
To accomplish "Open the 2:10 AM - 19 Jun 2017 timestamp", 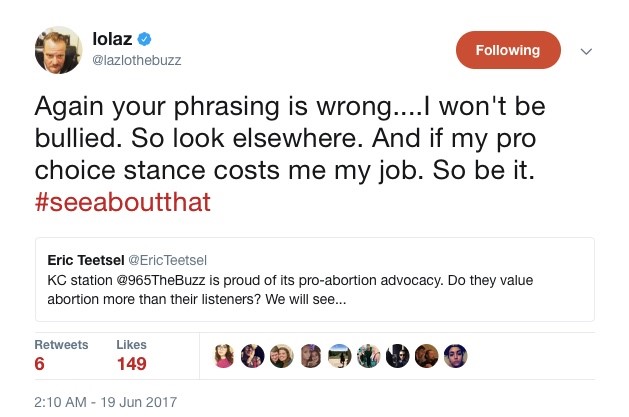I will click(105, 401).
